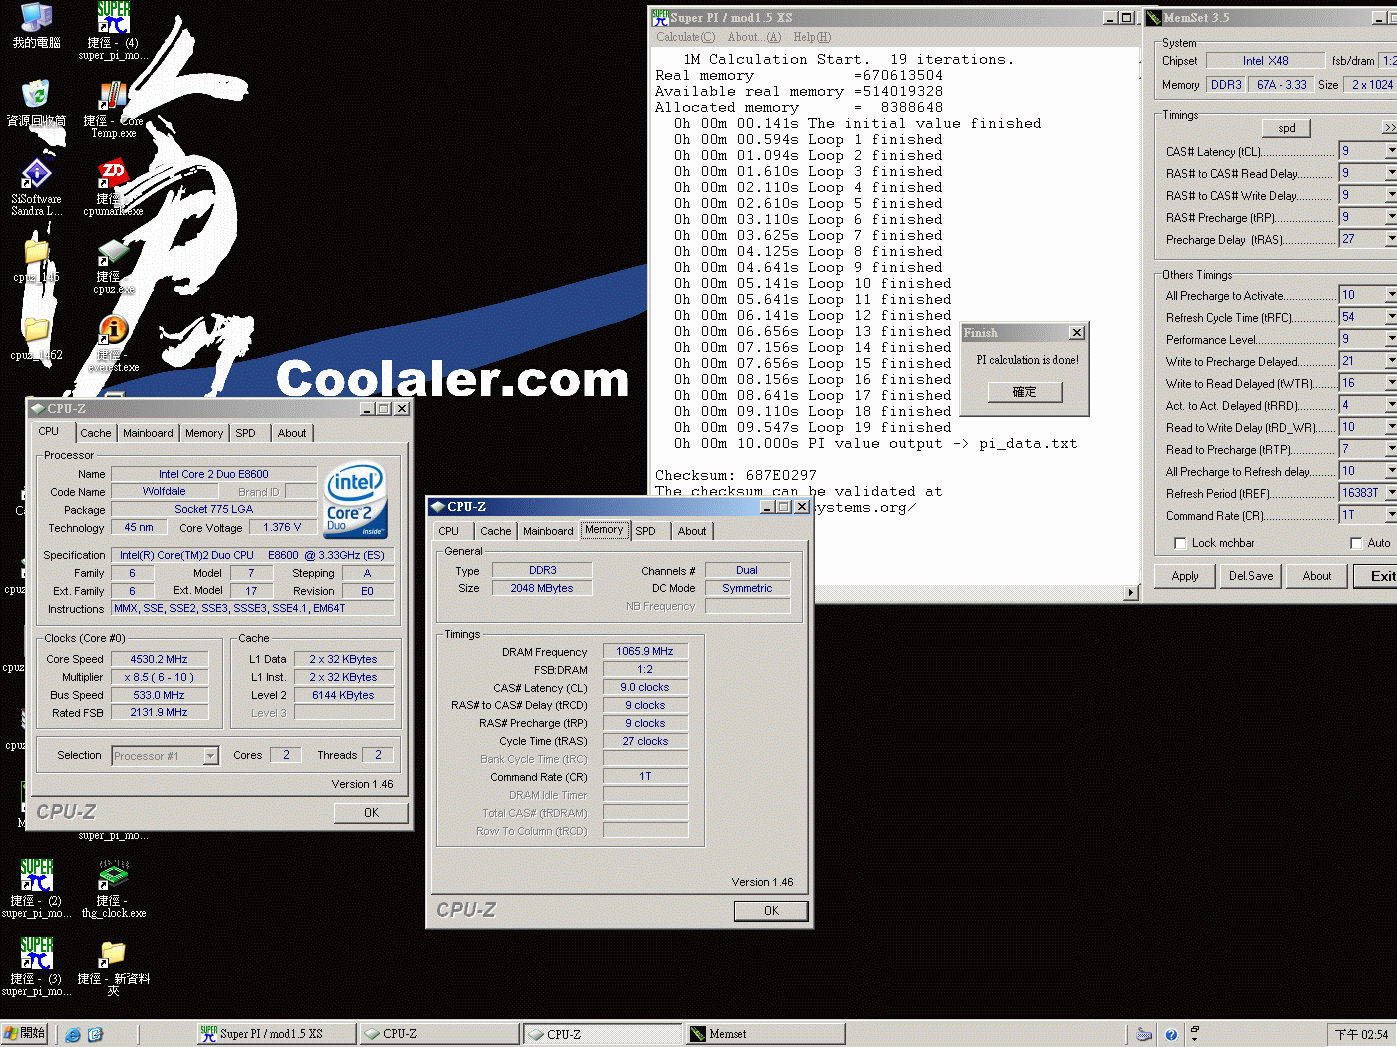Switch to SPD tab in CPU-Z memory window
Image resolution: width=1397 pixels, height=1047 pixels.
pyautogui.click(x=646, y=531)
